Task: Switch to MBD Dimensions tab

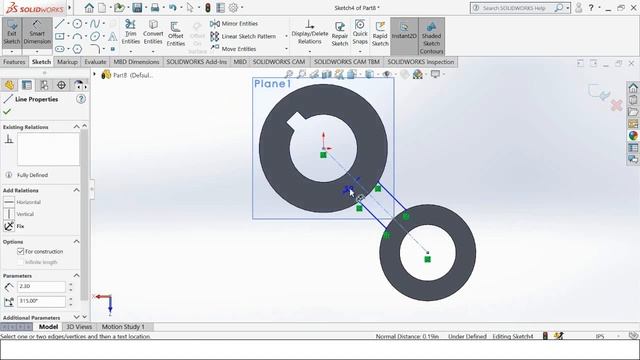Action: 136,62
